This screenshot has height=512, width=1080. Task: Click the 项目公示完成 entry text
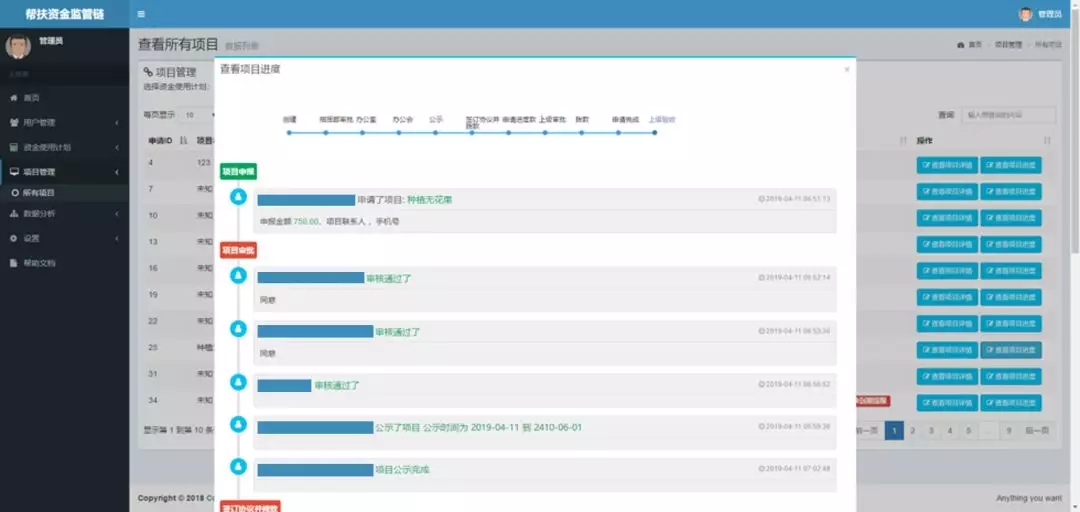pos(402,470)
